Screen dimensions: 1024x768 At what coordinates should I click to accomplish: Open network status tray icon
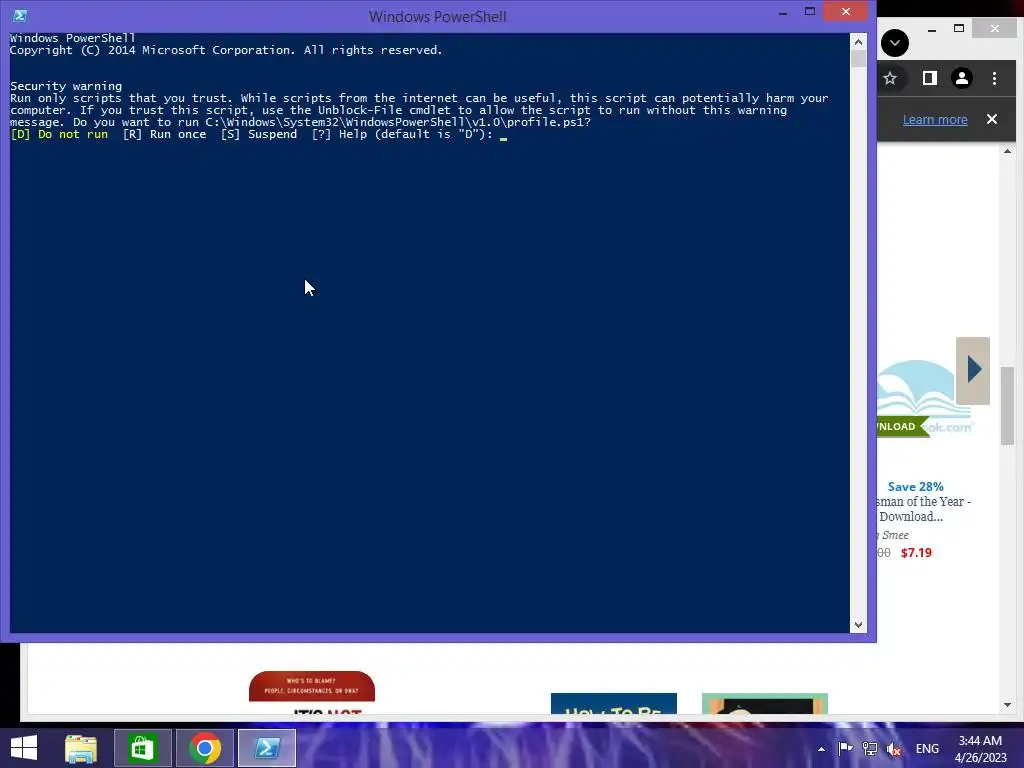tap(870, 748)
